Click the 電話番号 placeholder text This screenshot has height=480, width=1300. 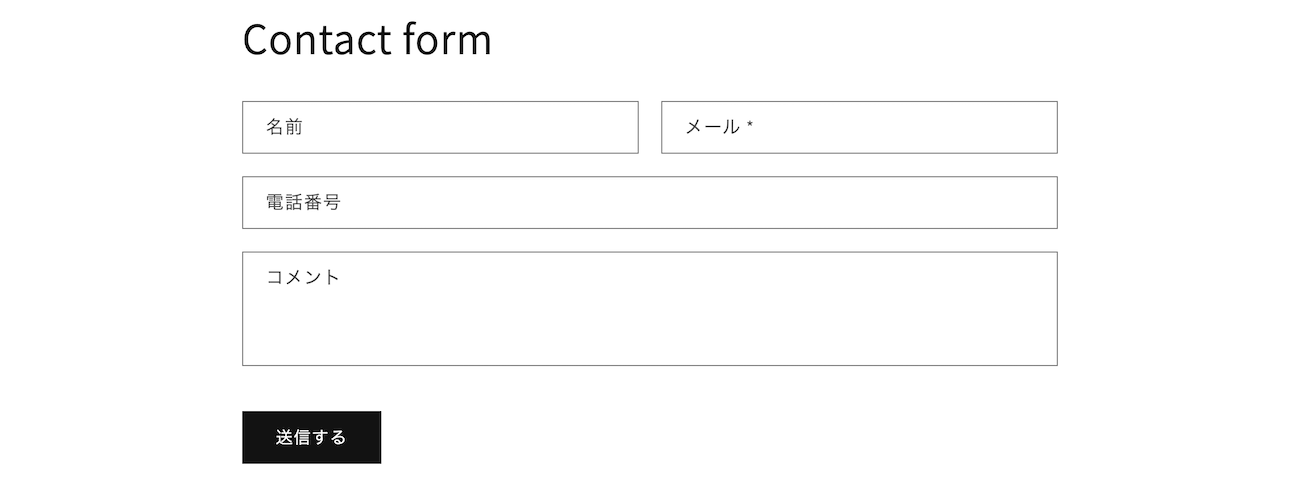point(303,202)
